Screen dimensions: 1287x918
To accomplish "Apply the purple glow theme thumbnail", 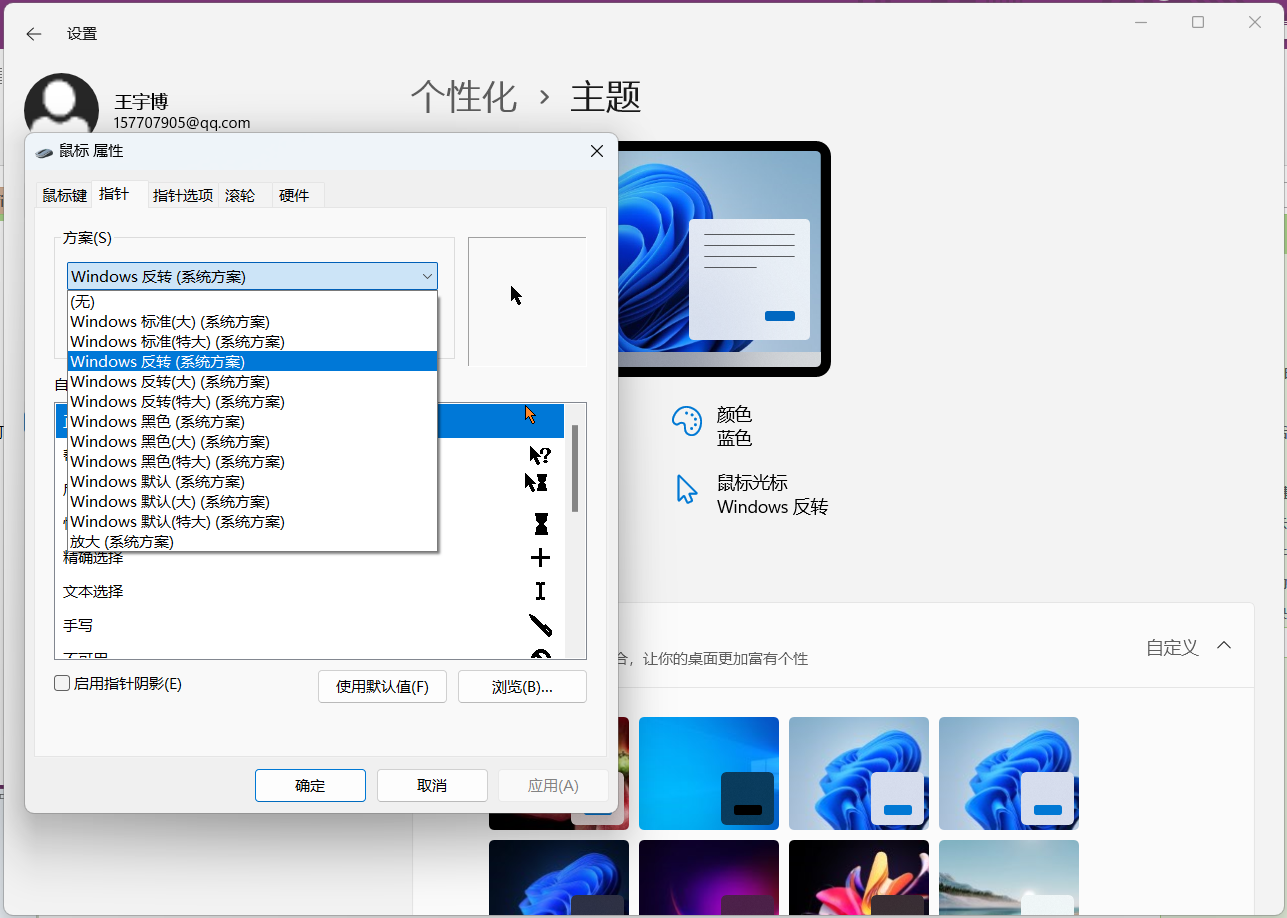I will click(x=709, y=879).
